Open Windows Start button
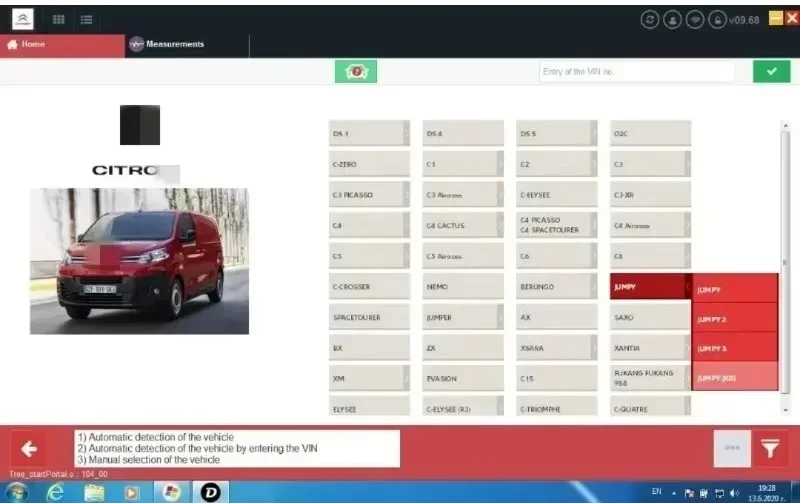 (16, 493)
